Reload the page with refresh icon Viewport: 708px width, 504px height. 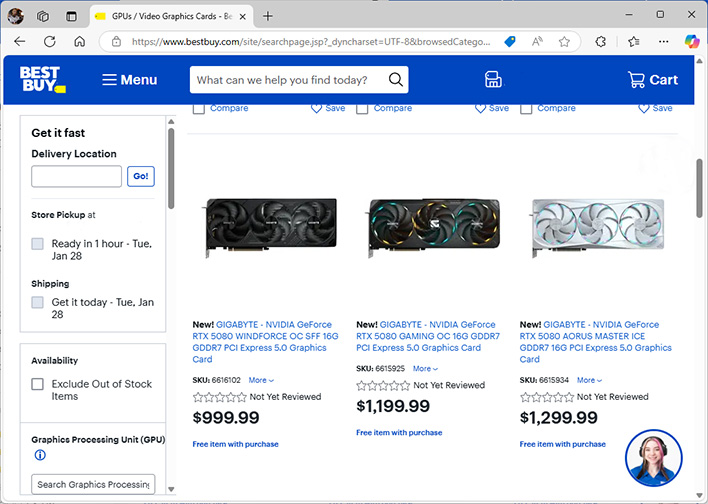tap(50, 42)
